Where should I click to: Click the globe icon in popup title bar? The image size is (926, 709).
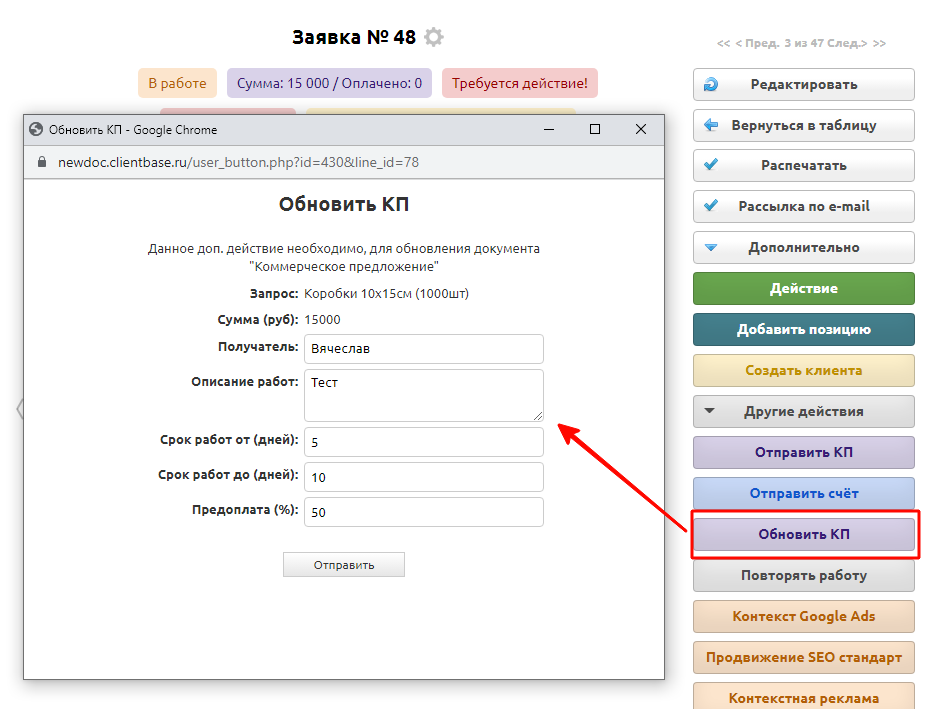[37, 130]
